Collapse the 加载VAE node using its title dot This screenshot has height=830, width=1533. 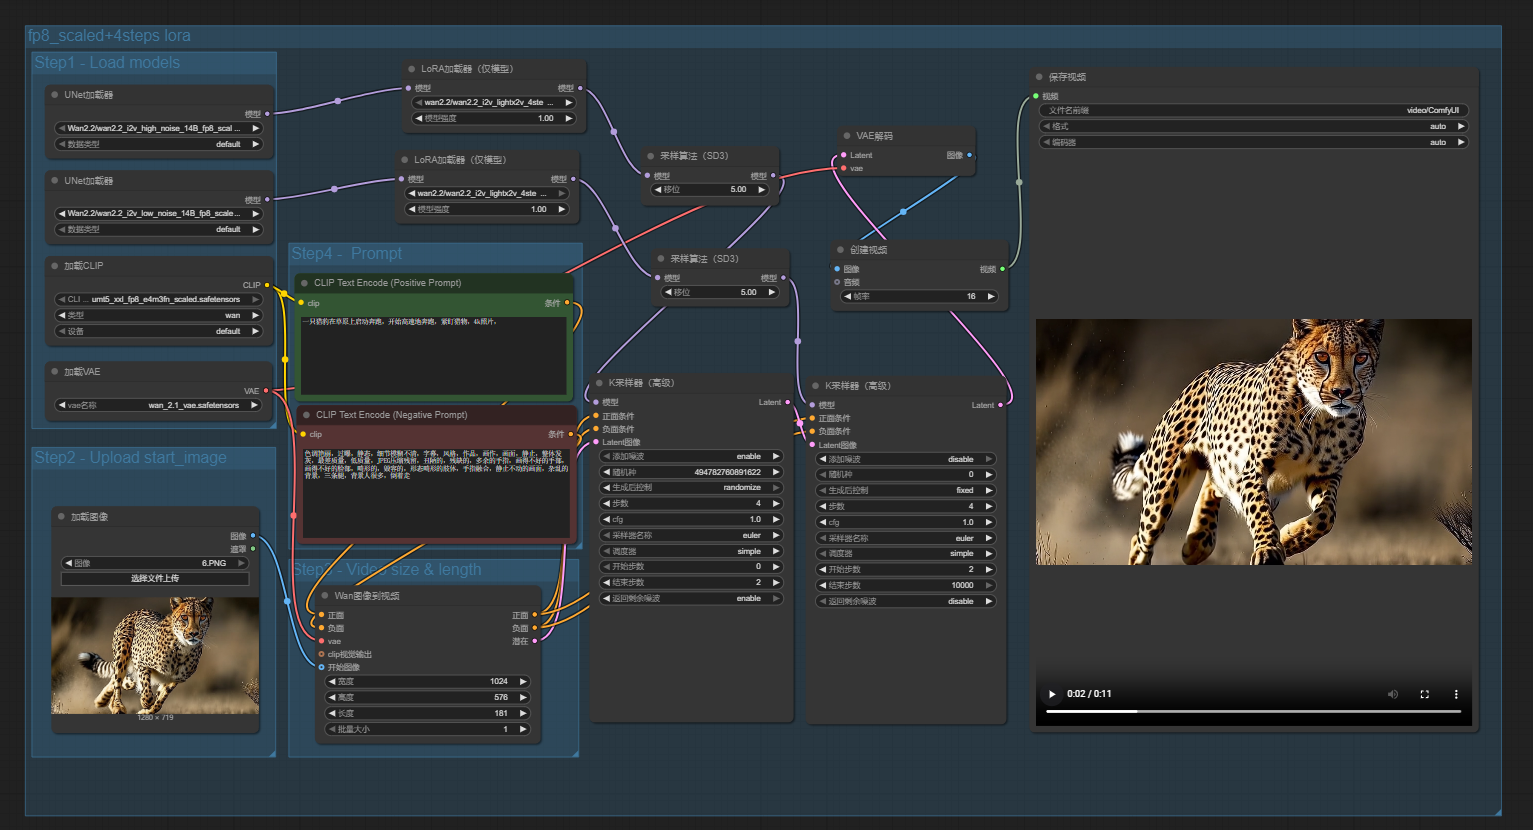(55, 372)
